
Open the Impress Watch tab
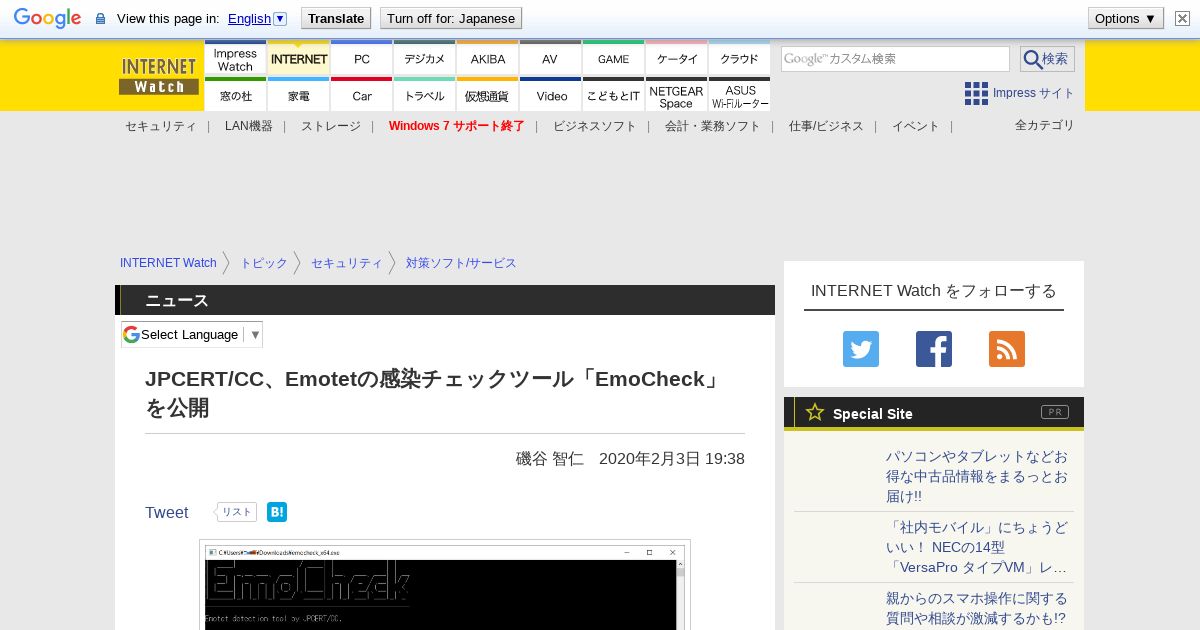[x=236, y=60]
